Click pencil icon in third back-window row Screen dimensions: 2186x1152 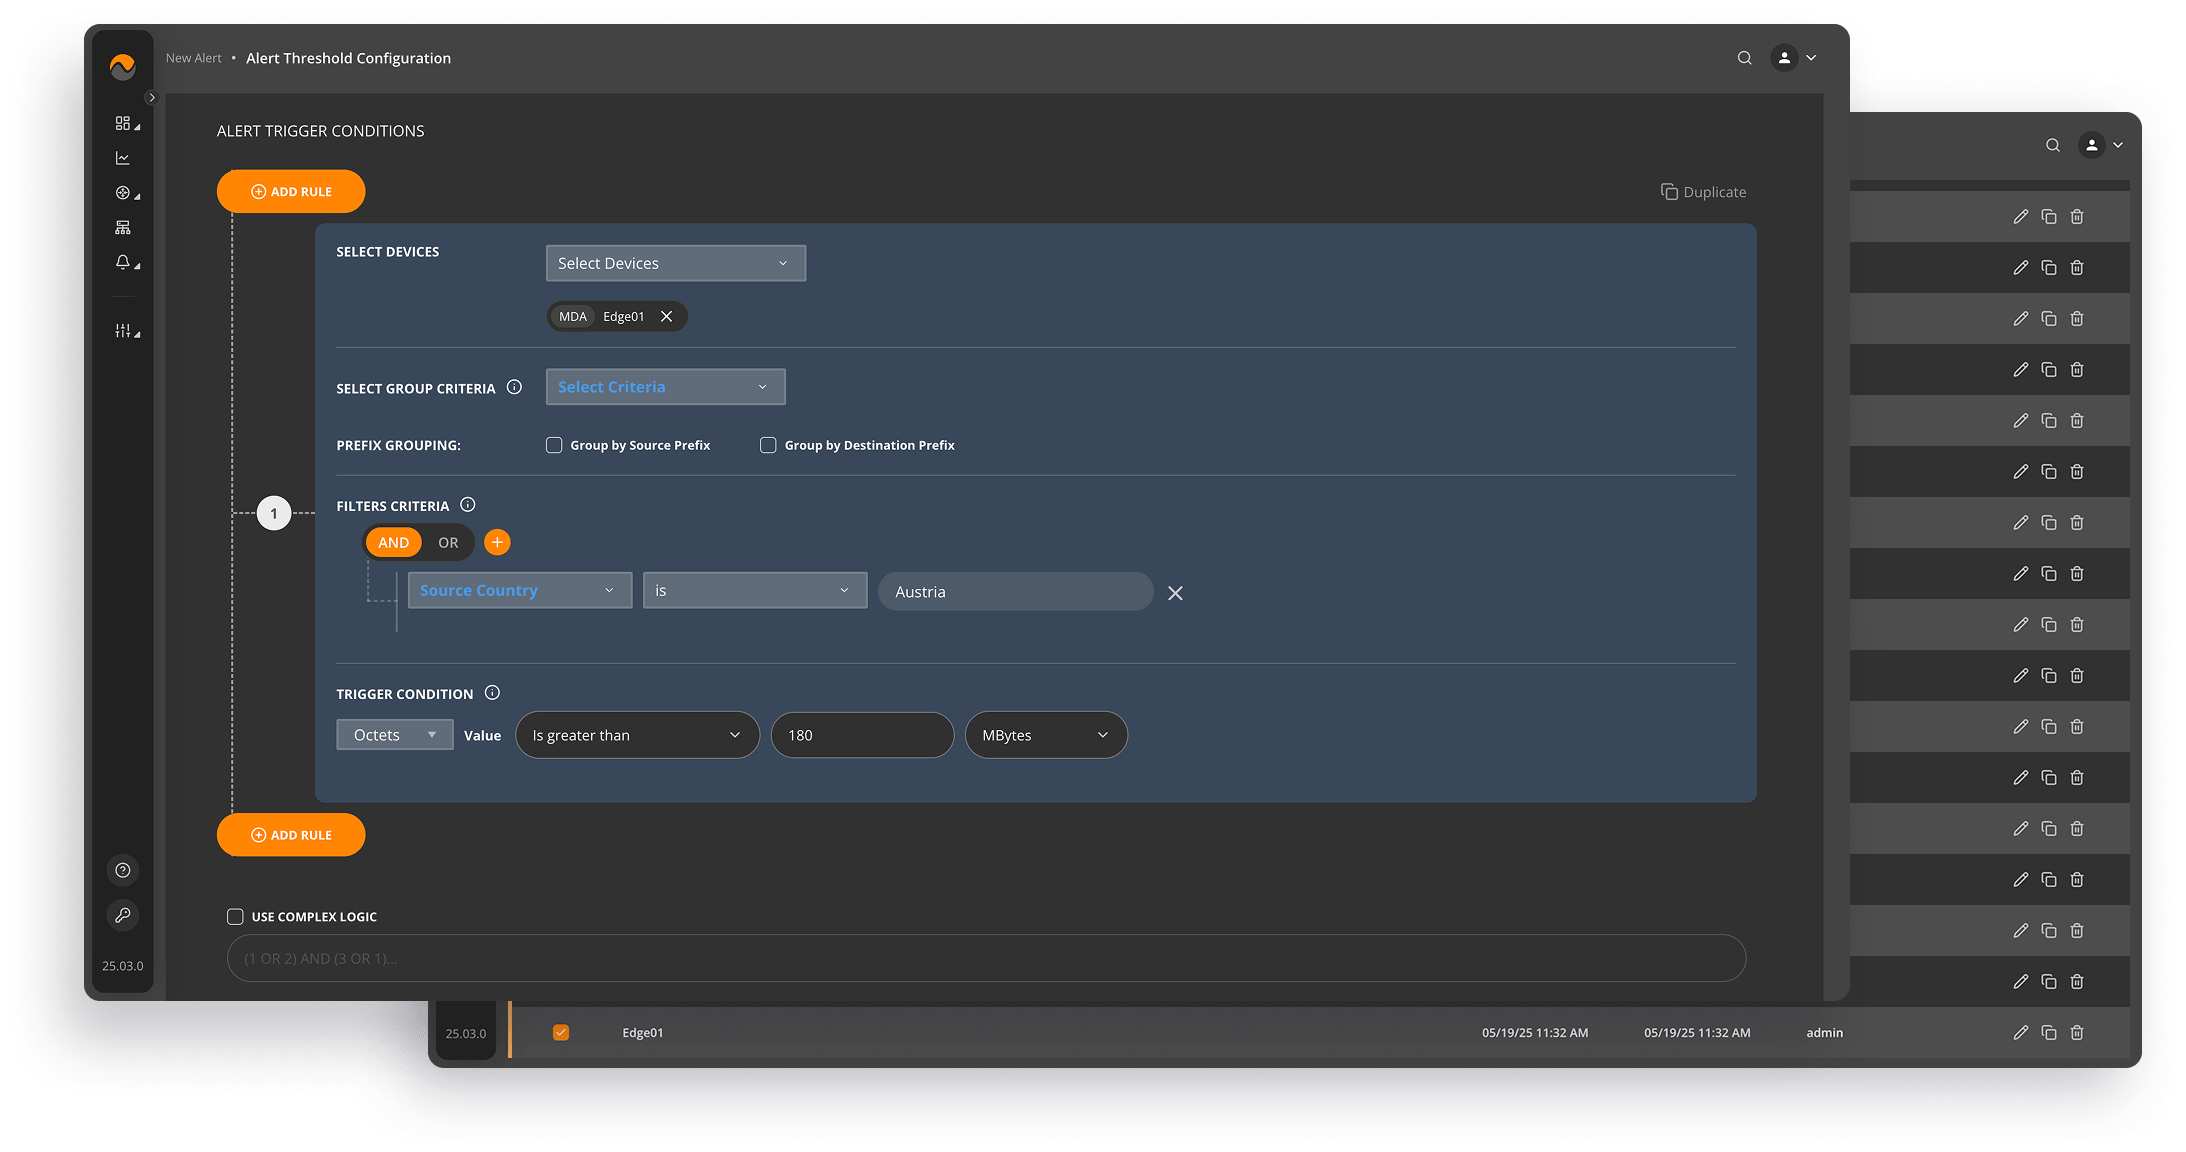(2021, 318)
